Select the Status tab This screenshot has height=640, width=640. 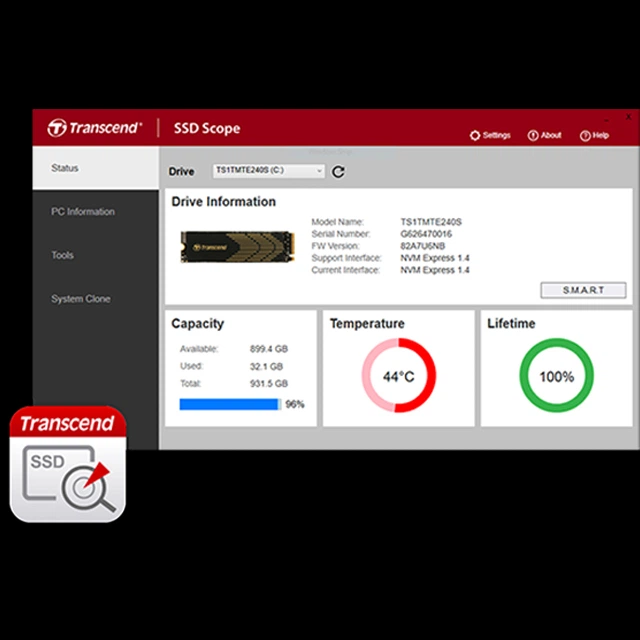[96, 168]
